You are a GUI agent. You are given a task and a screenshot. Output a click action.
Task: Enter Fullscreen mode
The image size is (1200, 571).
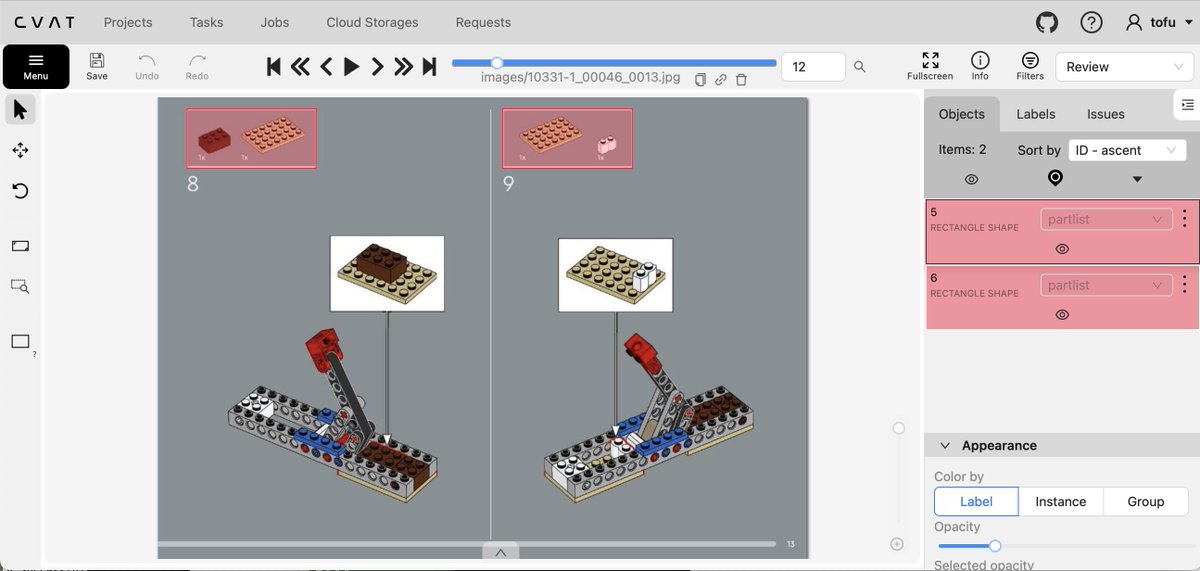point(930,66)
